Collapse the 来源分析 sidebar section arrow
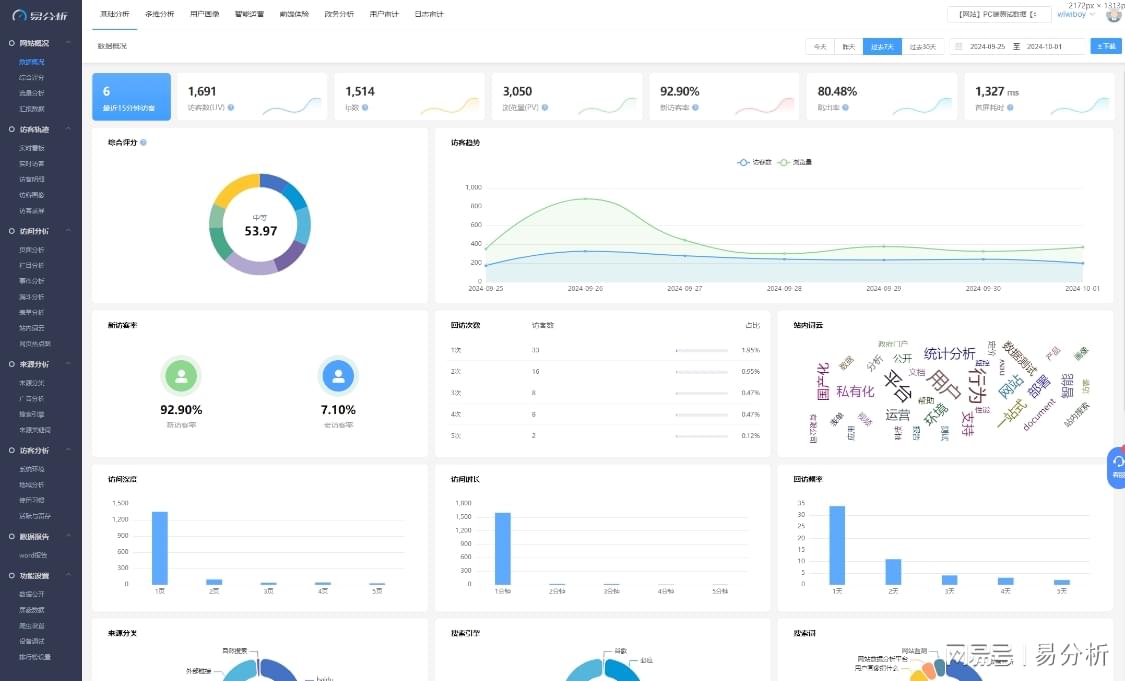1125x681 pixels. (x=68, y=365)
